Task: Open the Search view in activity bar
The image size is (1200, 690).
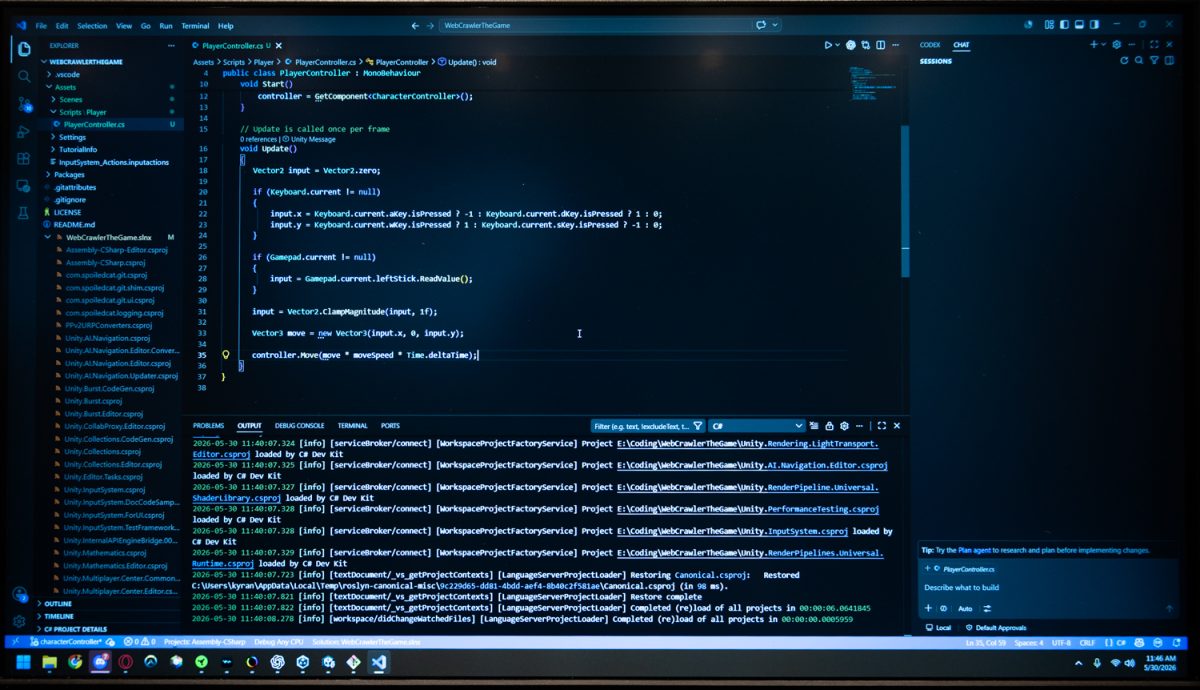Action: [x=23, y=75]
